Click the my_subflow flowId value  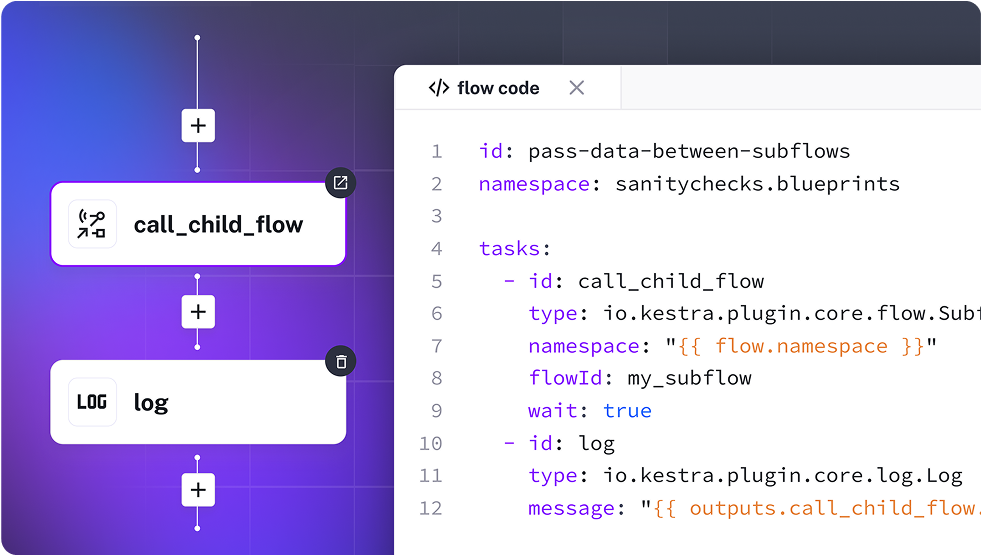pyautogui.click(x=689, y=378)
